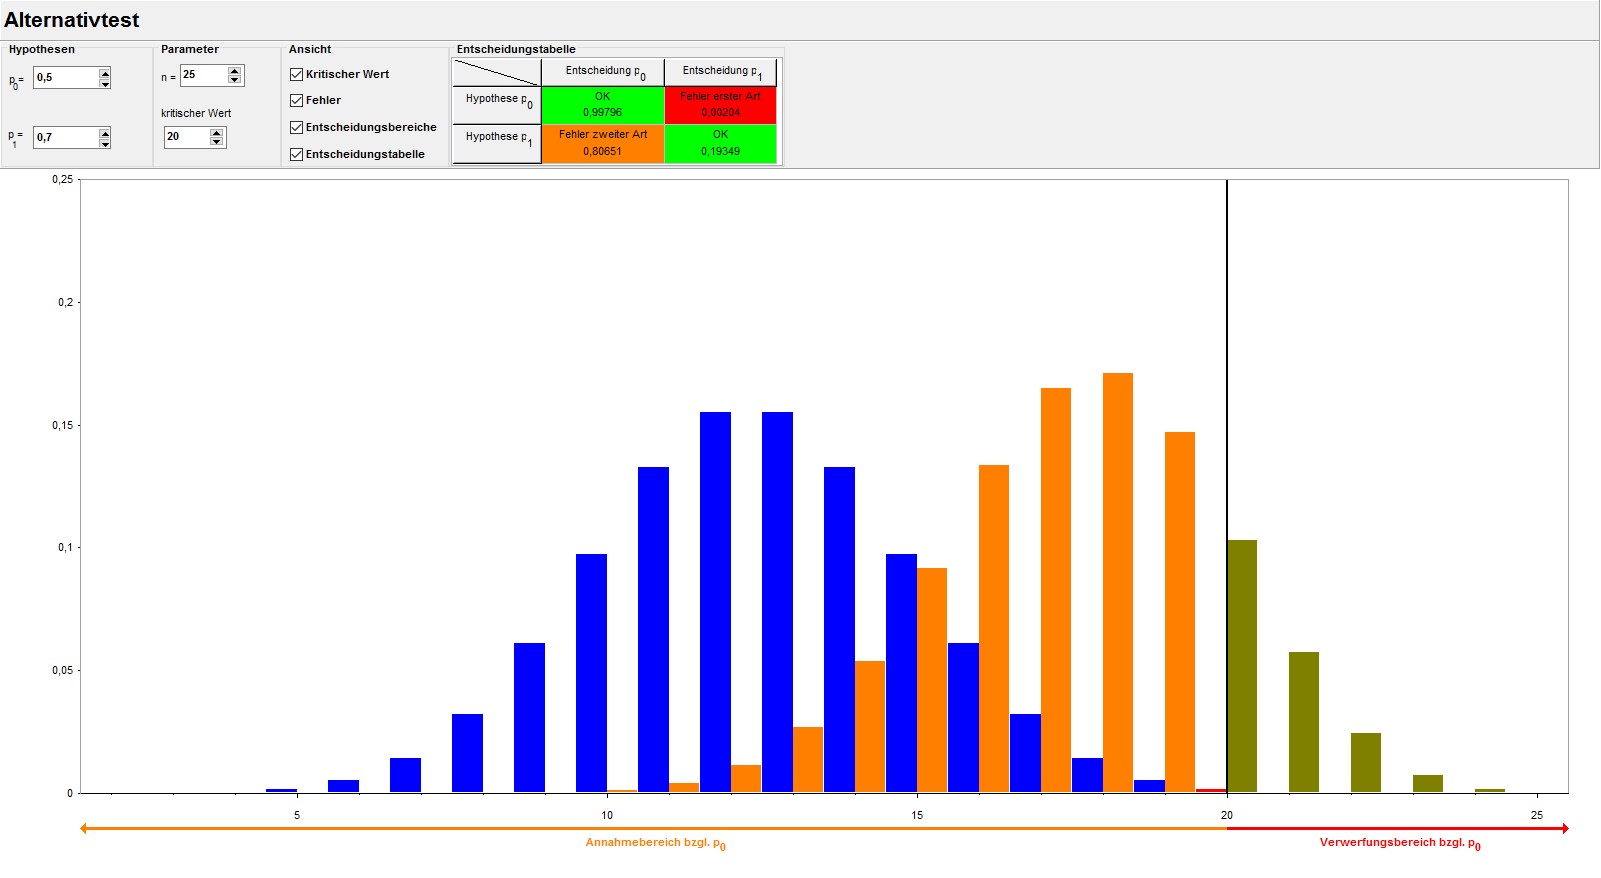Focus the p1 hypothesis input field

pyautogui.click(x=66, y=137)
